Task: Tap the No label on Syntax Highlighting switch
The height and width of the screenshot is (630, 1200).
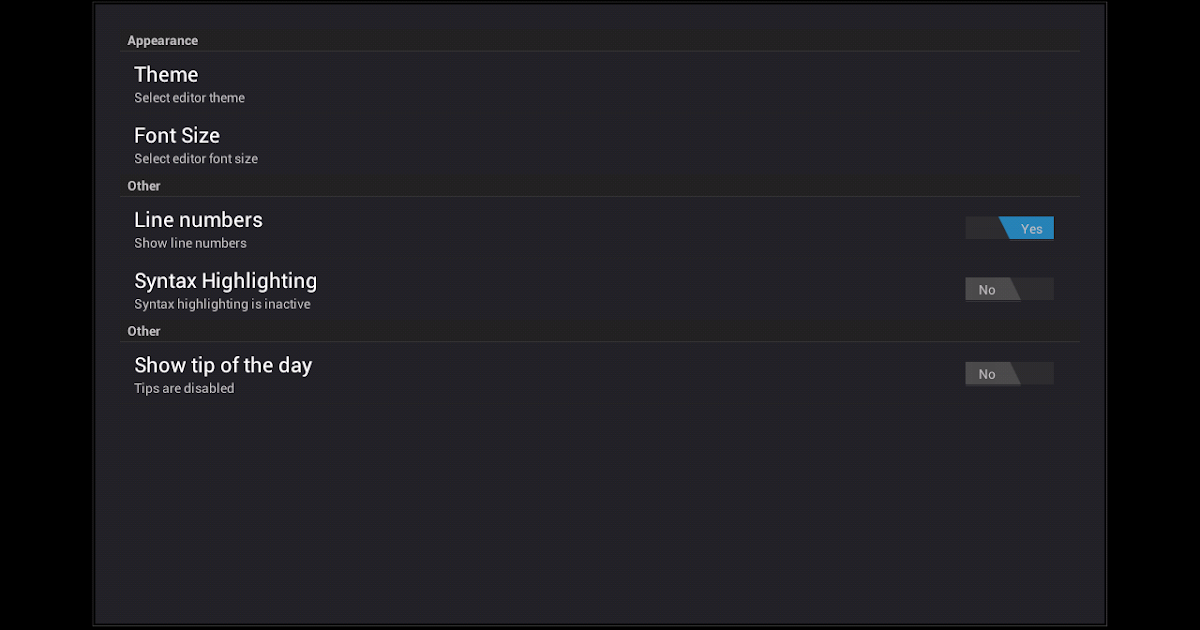Action: 987,289
